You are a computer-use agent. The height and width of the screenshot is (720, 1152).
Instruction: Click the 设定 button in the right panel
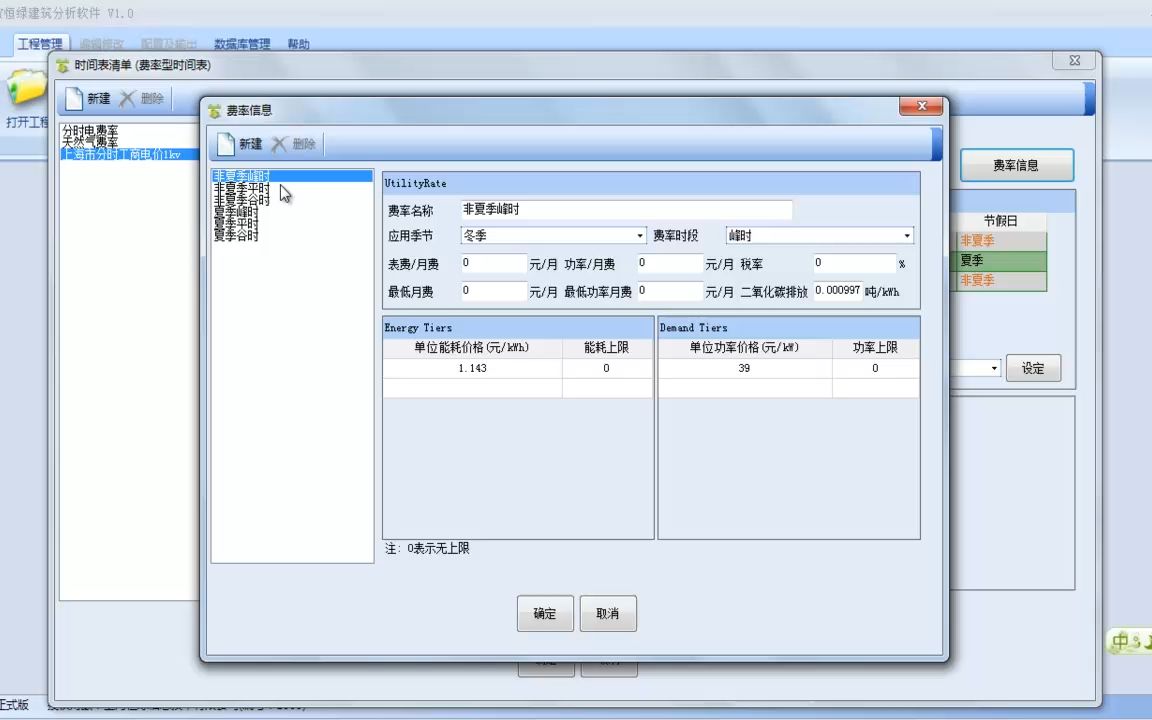click(x=1033, y=368)
